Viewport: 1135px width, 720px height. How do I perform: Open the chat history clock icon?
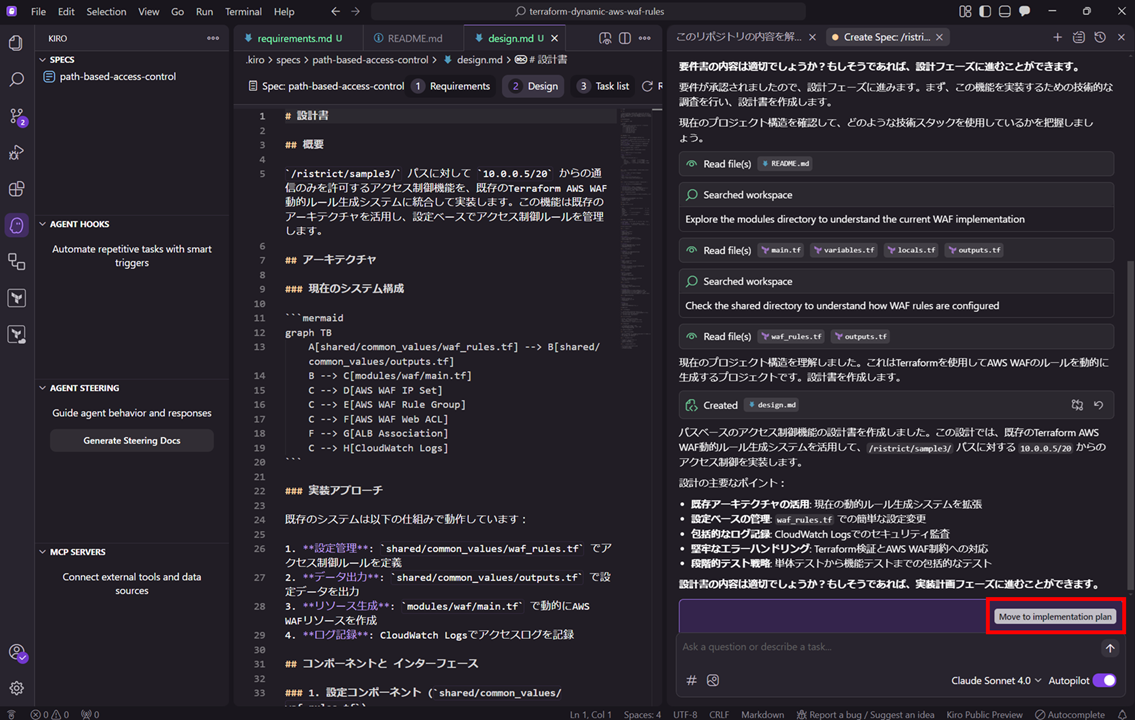pos(1100,37)
